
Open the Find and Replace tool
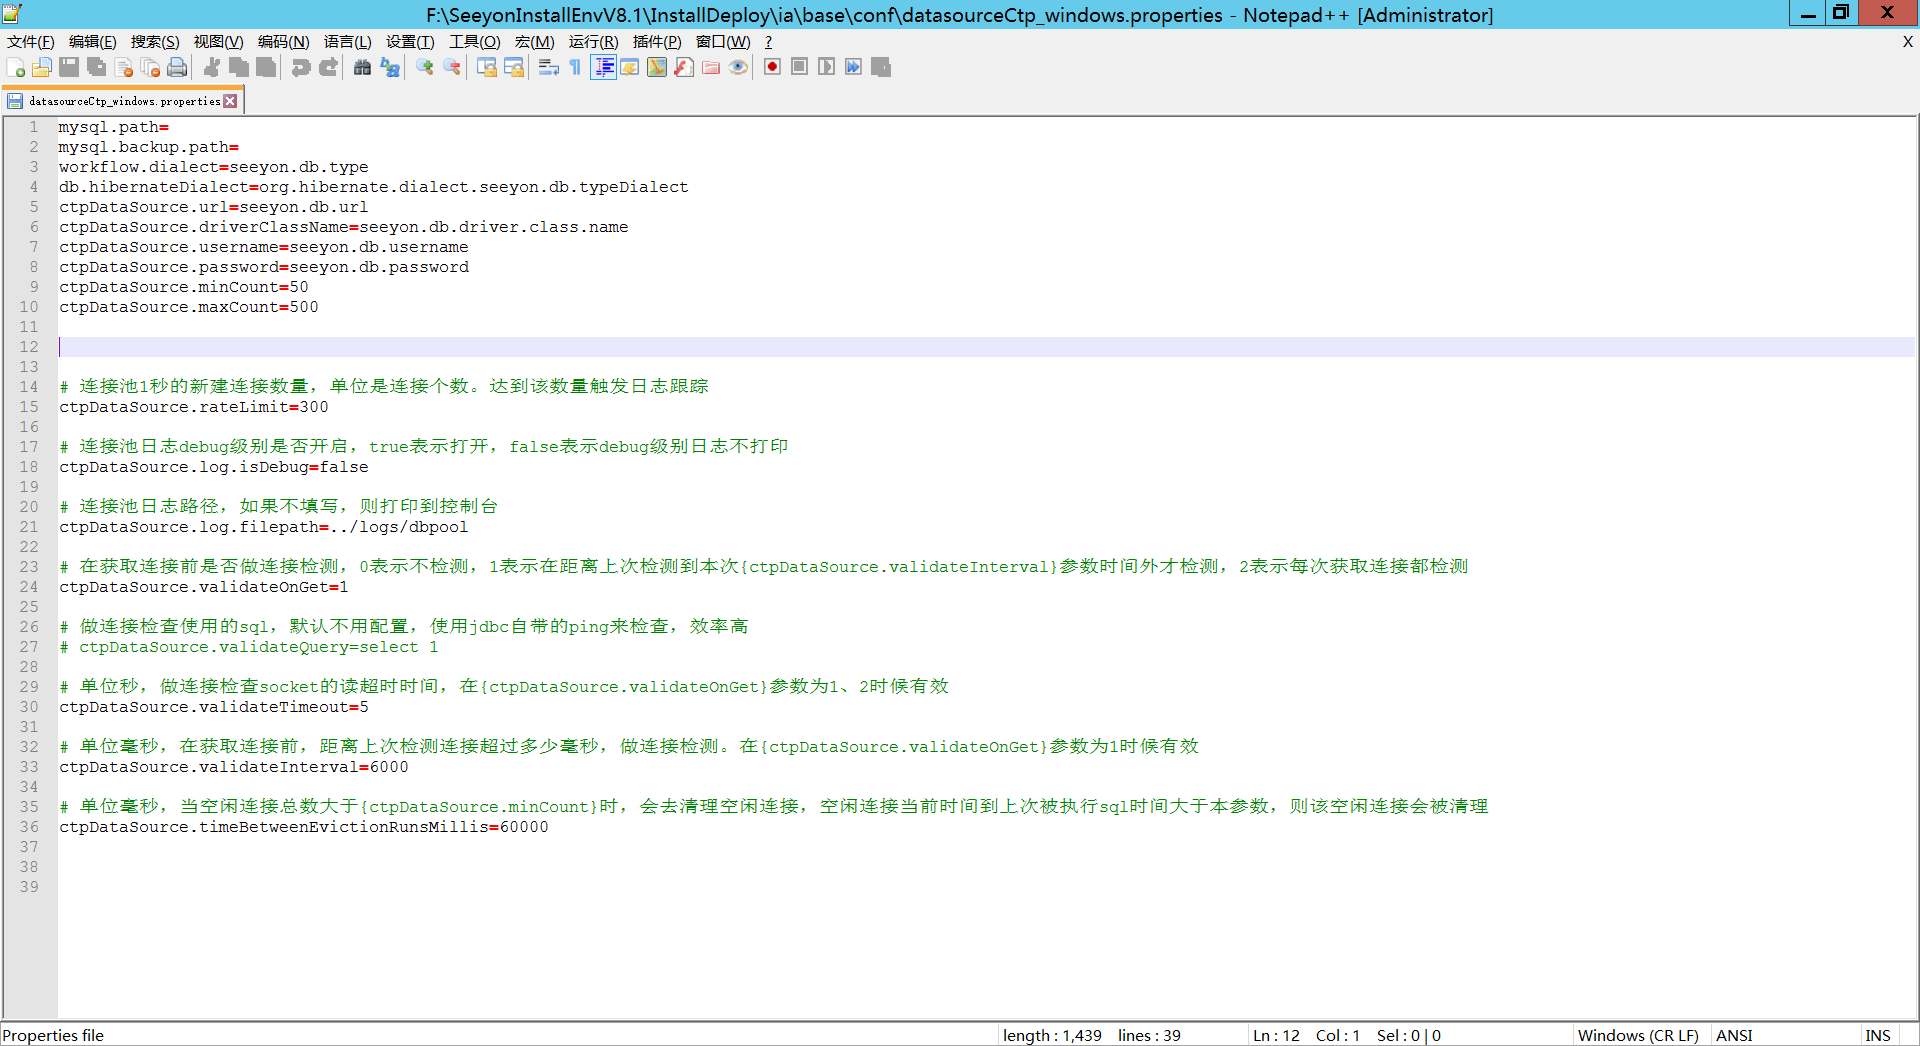(390, 67)
